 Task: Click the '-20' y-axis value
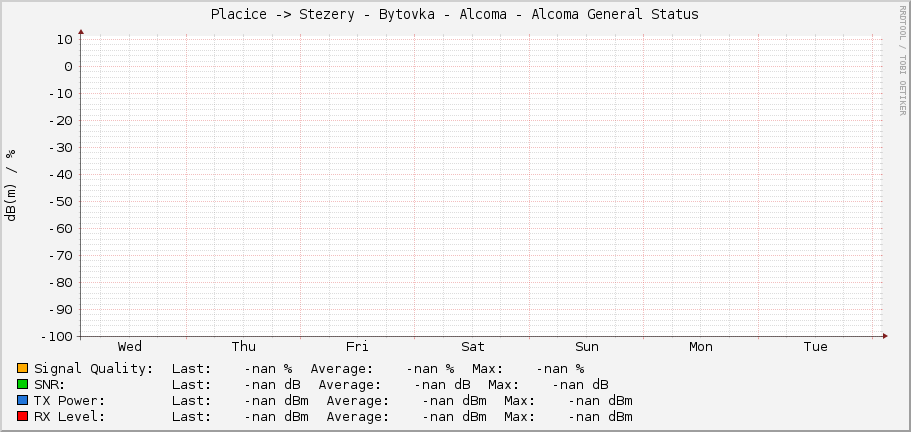[60, 121]
